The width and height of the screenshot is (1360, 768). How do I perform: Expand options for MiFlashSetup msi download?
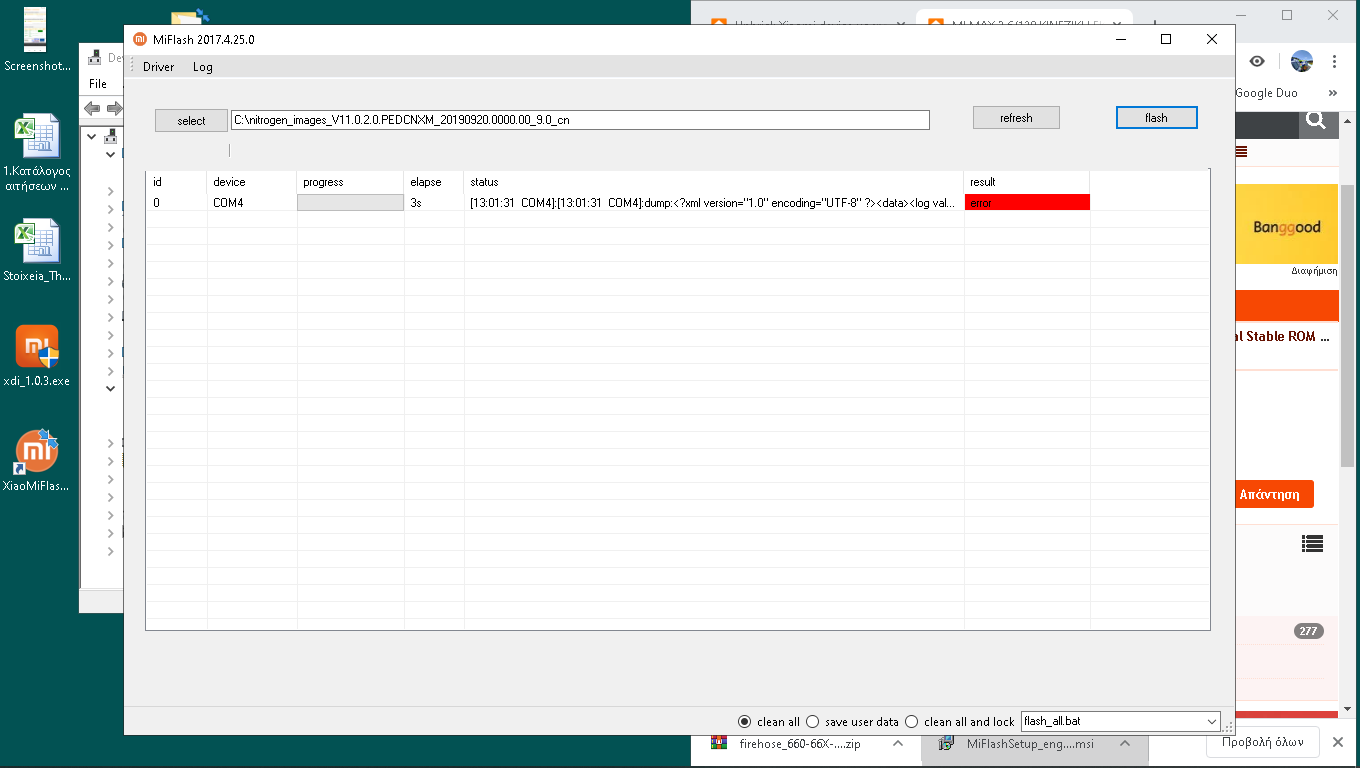tap(1125, 743)
